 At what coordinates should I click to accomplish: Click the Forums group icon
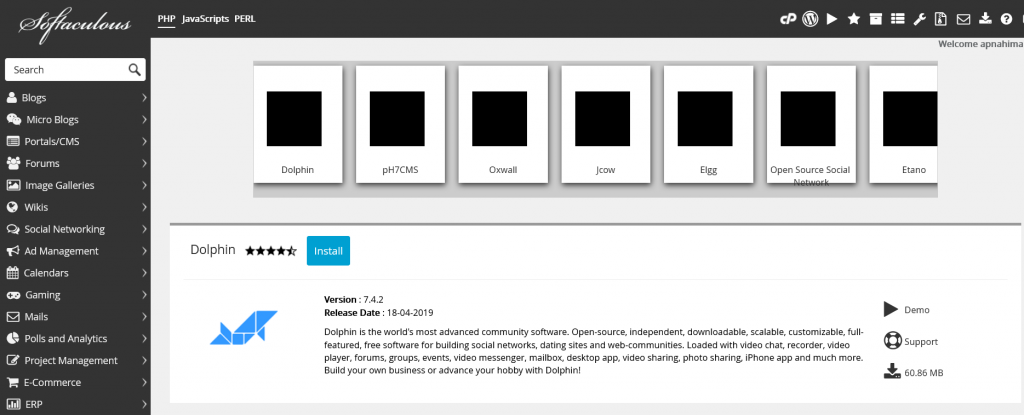(x=13, y=163)
